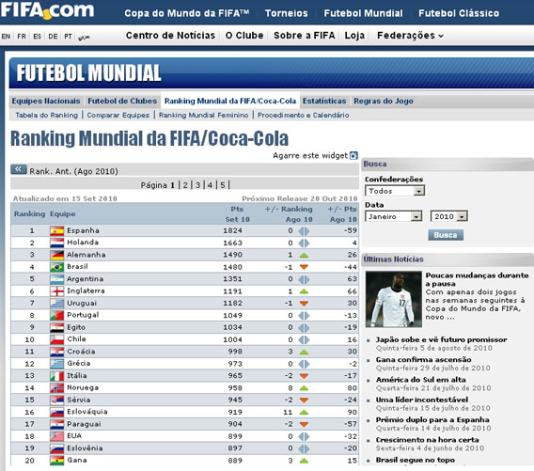
Task: Click the Eslováquia flag icon
Action: click(57, 412)
